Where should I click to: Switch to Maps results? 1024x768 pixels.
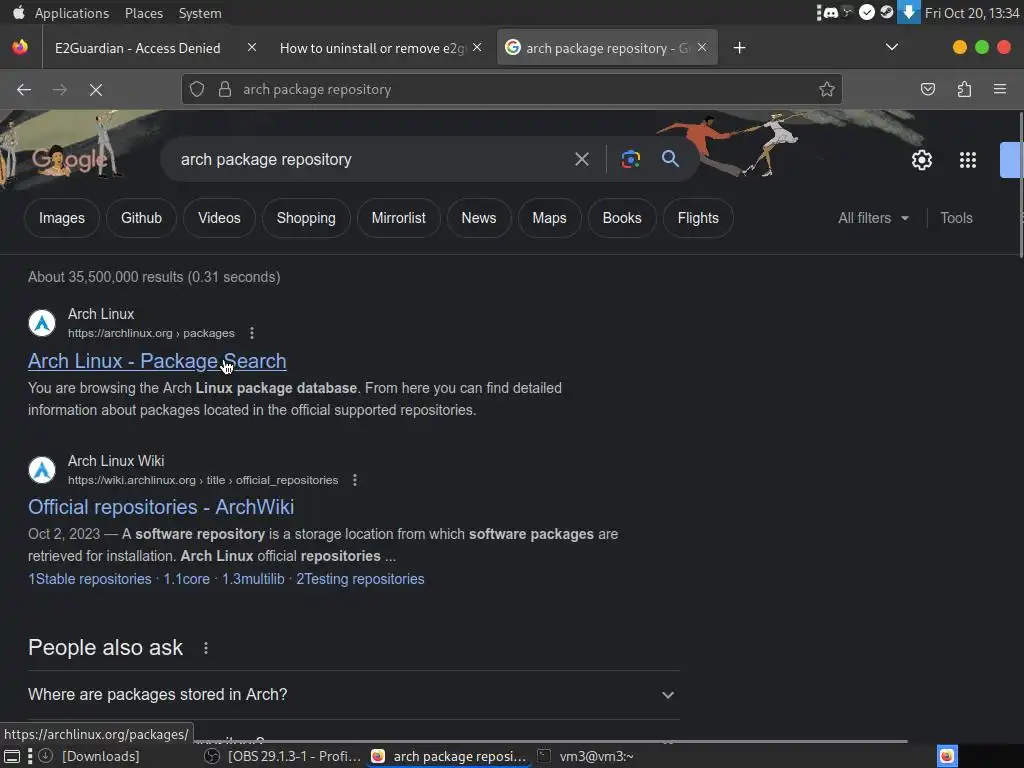point(549,218)
